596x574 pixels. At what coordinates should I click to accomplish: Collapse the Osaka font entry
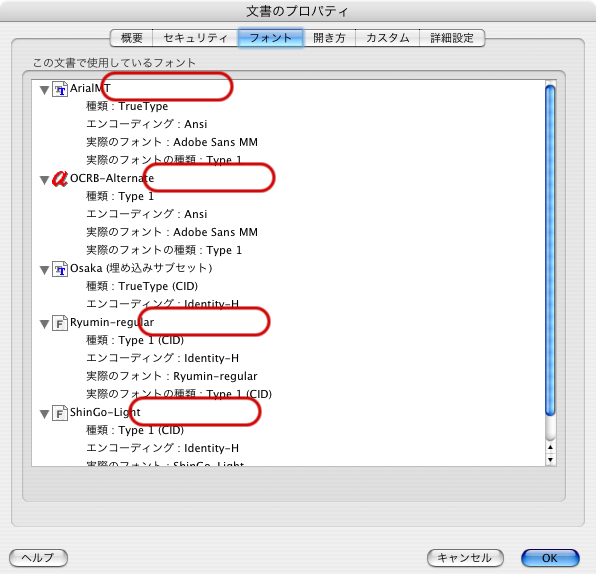point(44,270)
